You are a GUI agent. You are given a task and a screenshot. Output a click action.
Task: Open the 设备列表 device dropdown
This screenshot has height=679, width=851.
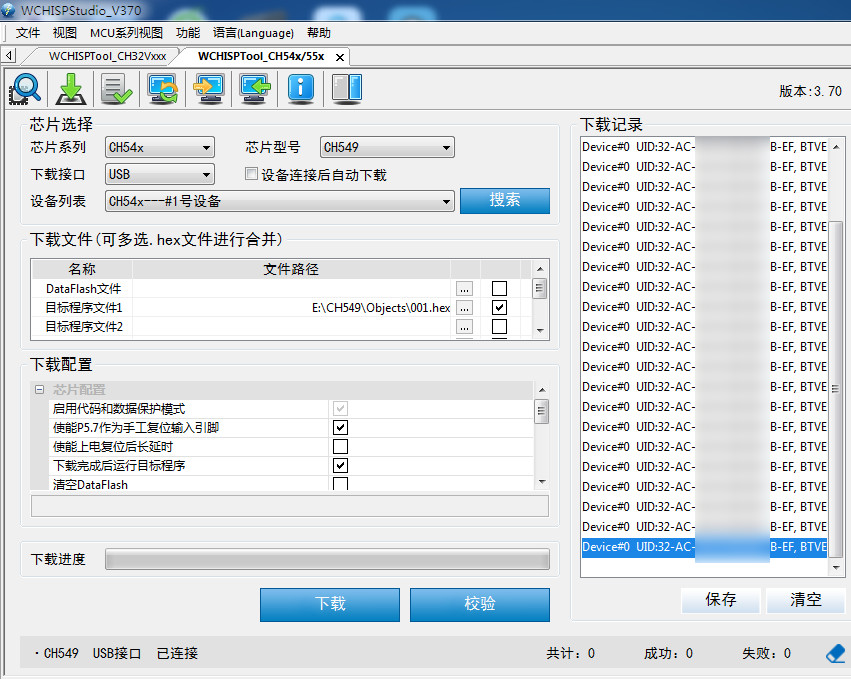coord(280,201)
